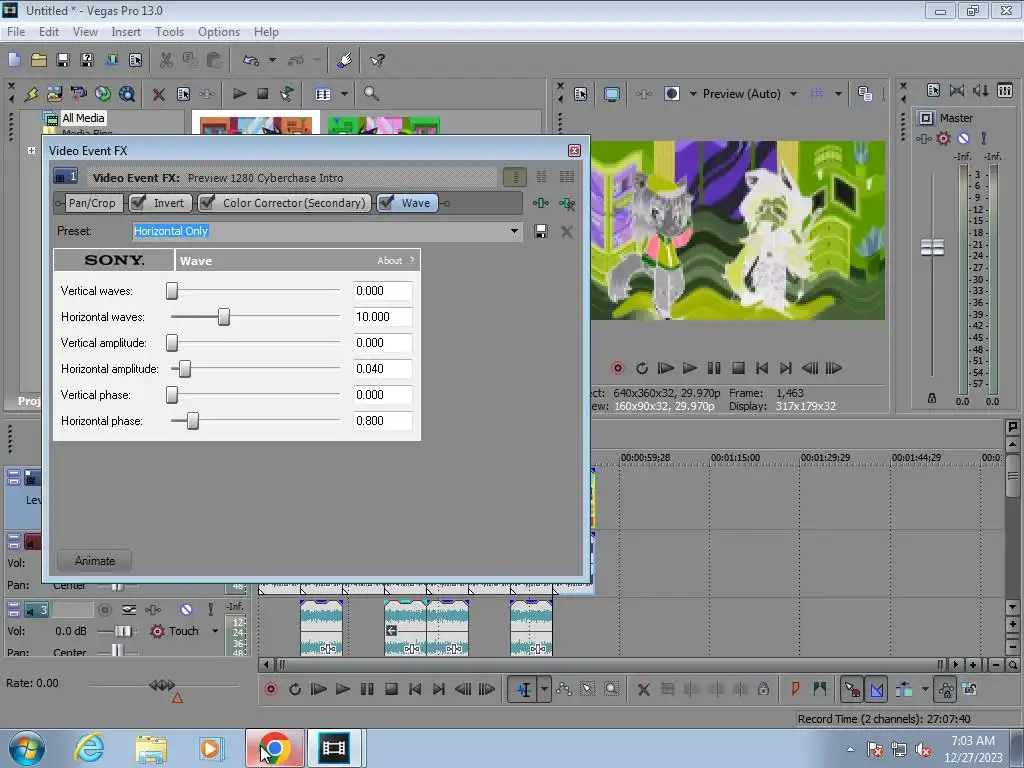Expand the Project Media tree plus node

31,150
